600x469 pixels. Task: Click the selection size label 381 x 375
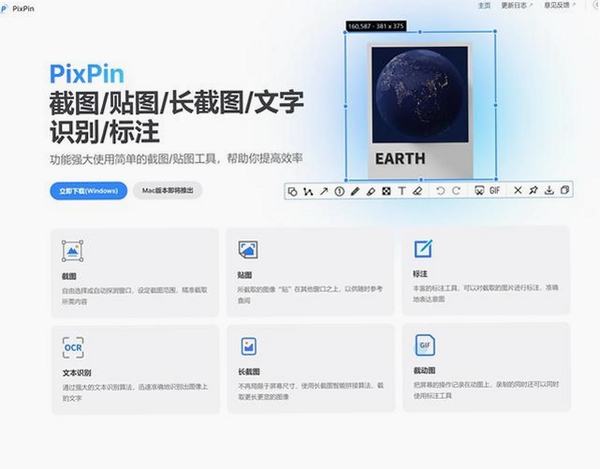[x=376, y=26]
